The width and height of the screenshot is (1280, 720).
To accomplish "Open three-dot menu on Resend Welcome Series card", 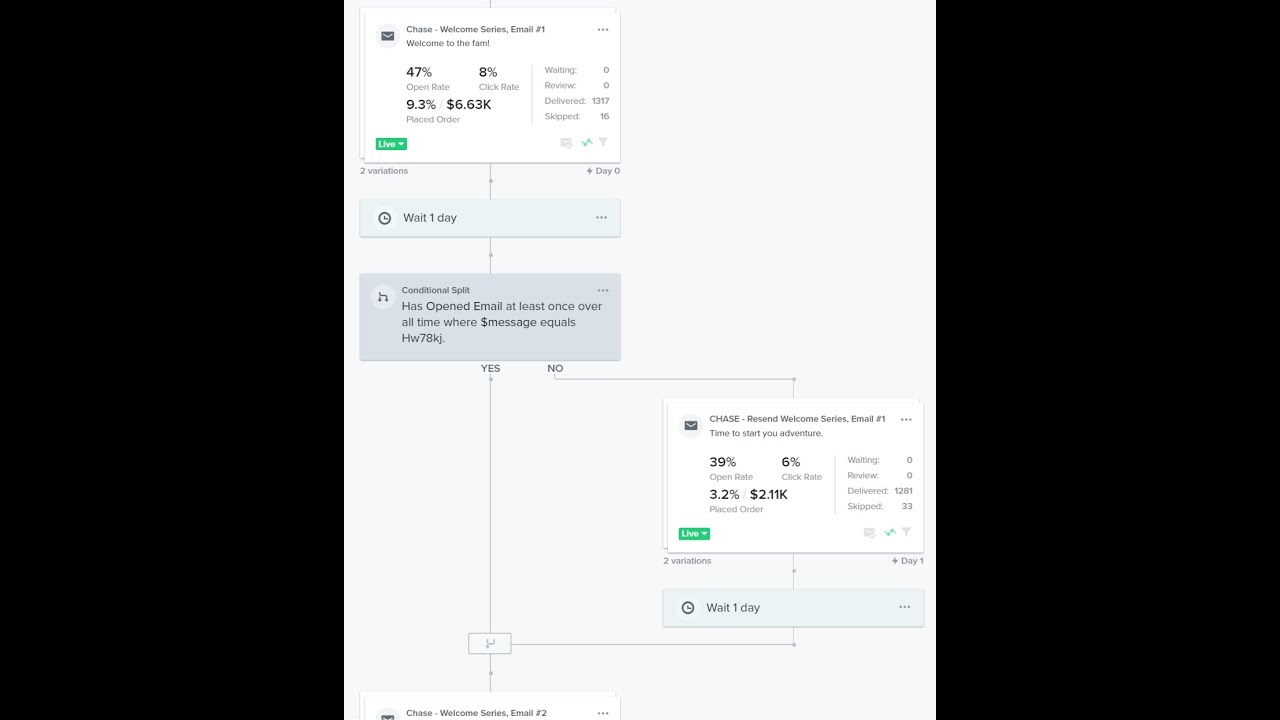I will [906, 420].
